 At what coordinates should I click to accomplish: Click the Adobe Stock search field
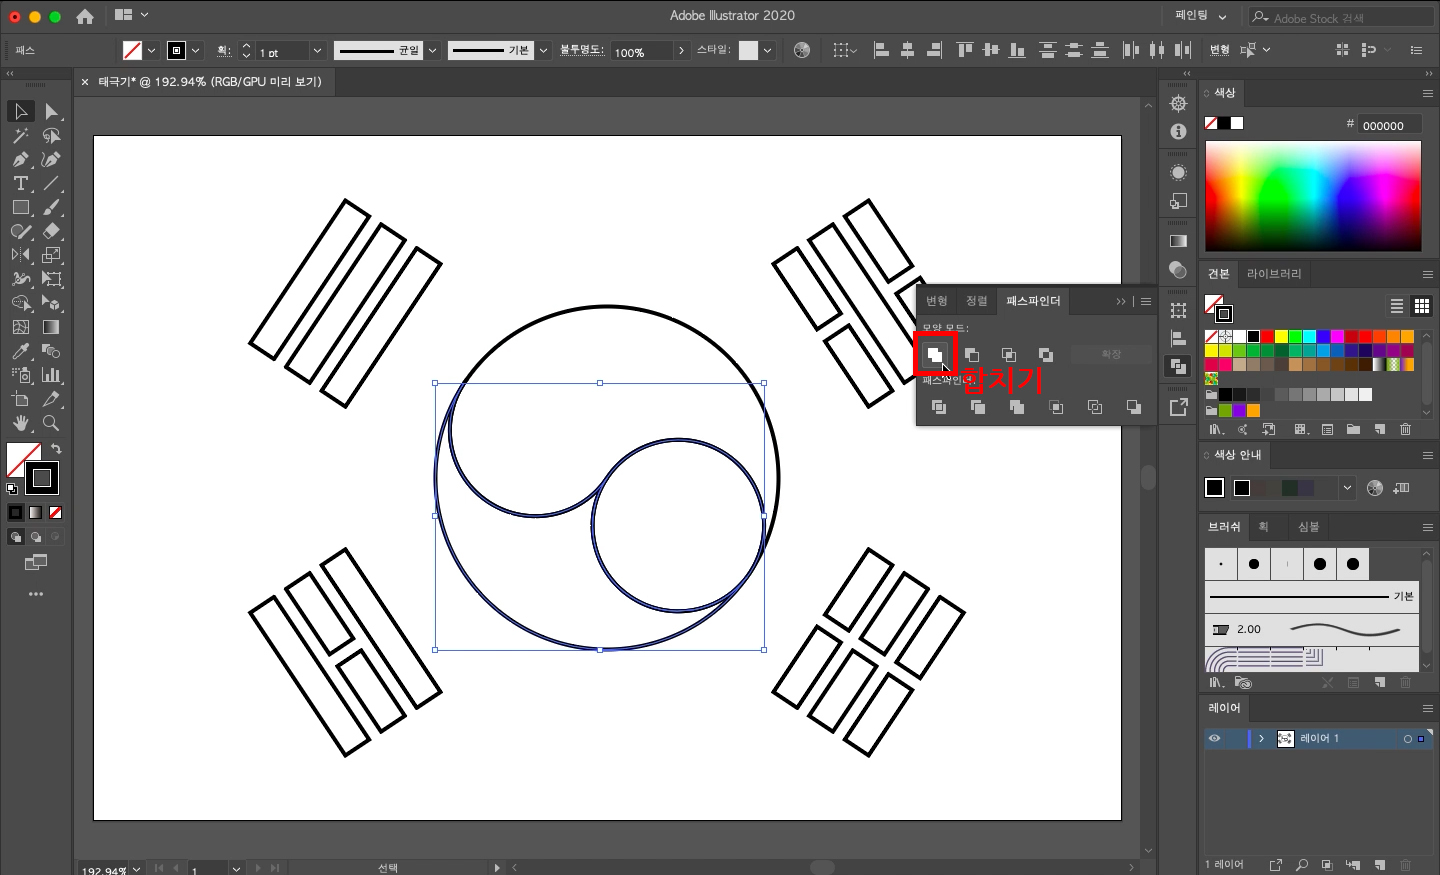point(1341,17)
